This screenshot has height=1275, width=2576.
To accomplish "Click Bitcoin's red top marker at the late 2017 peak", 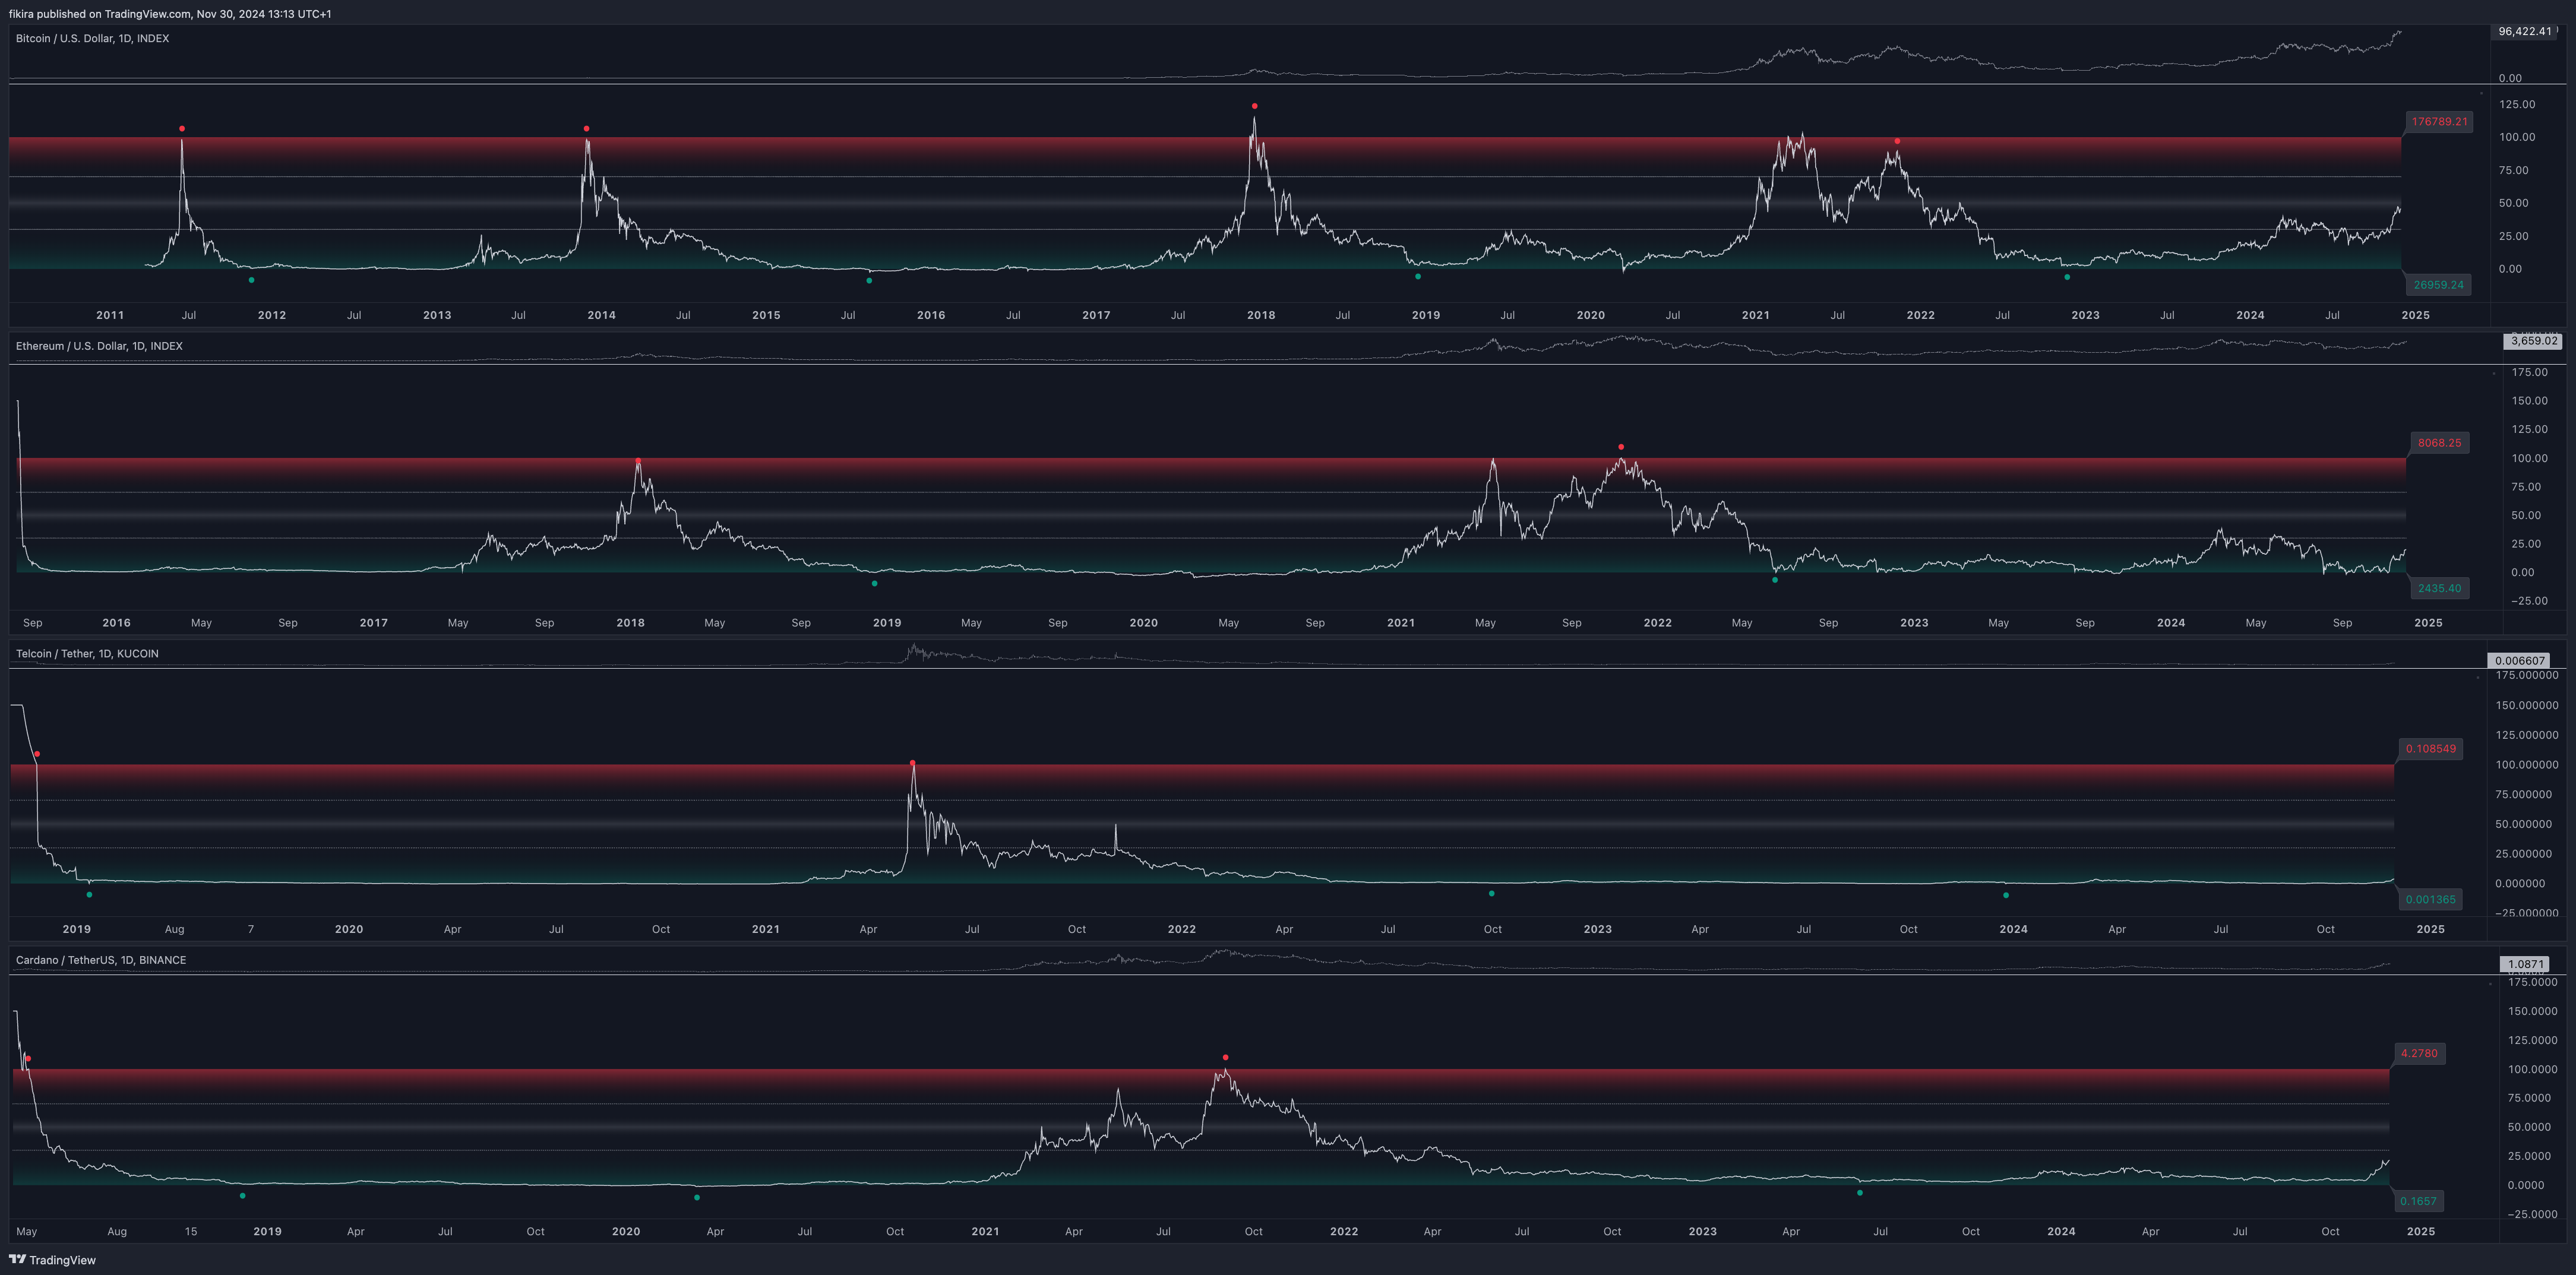I will 1254,106.
